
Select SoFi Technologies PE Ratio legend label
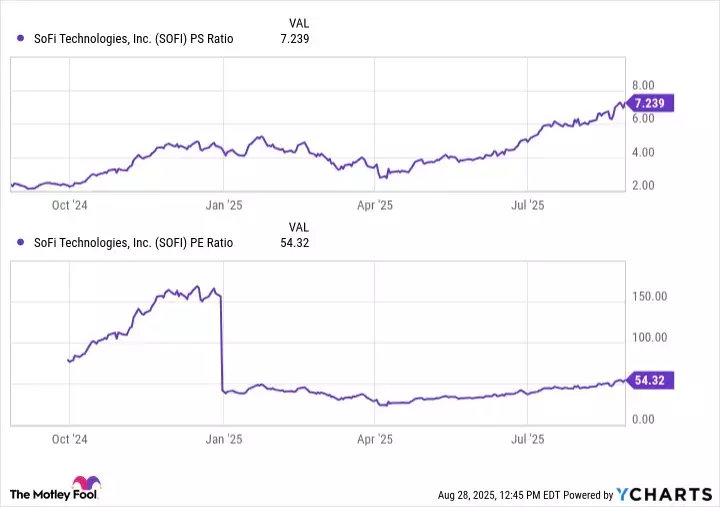coord(132,242)
